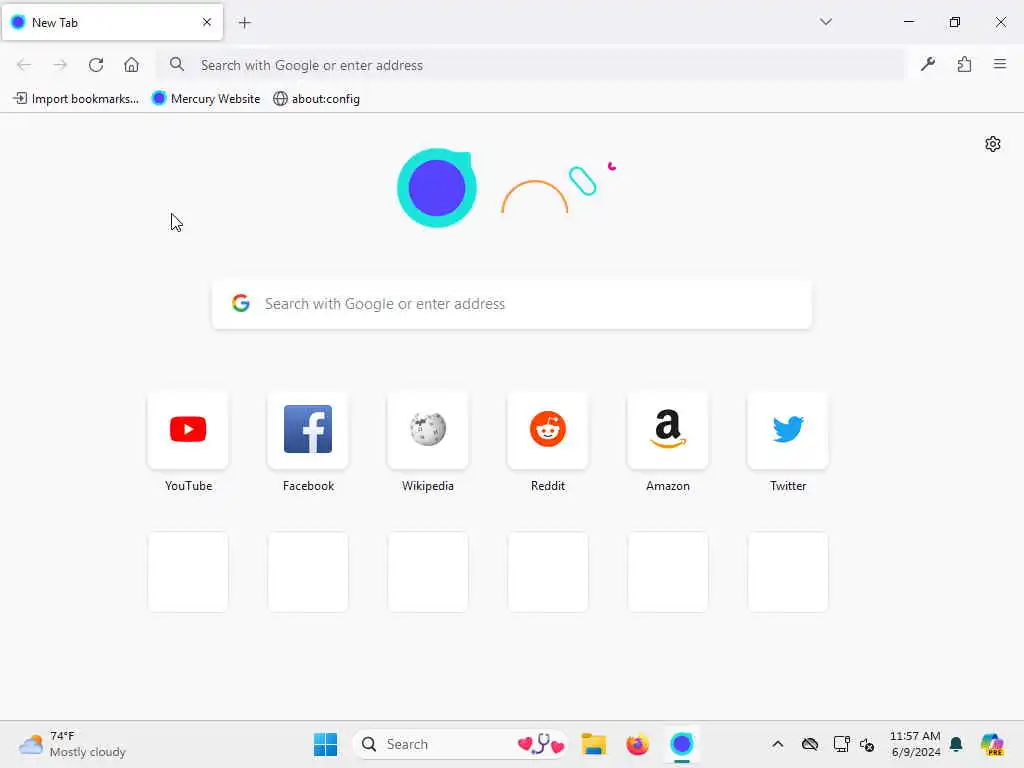
Task: Click the Amazon label text
Action: click(667, 486)
